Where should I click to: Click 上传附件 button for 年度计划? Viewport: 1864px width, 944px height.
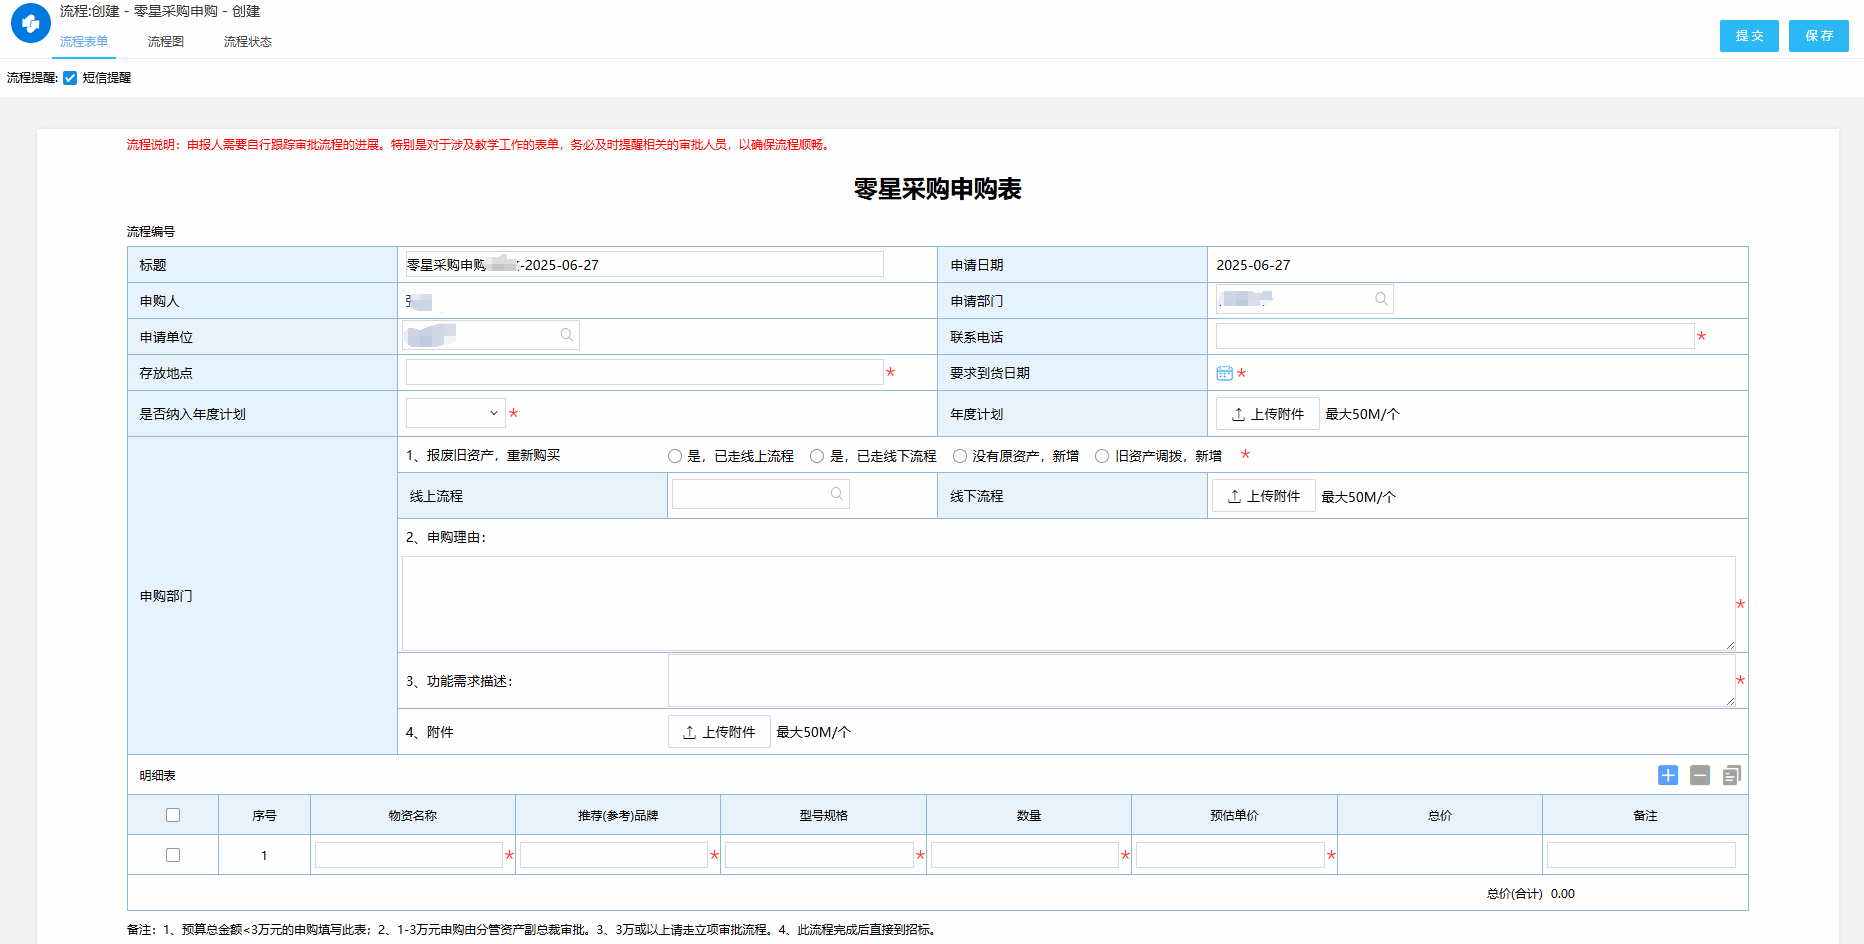click(1267, 414)
